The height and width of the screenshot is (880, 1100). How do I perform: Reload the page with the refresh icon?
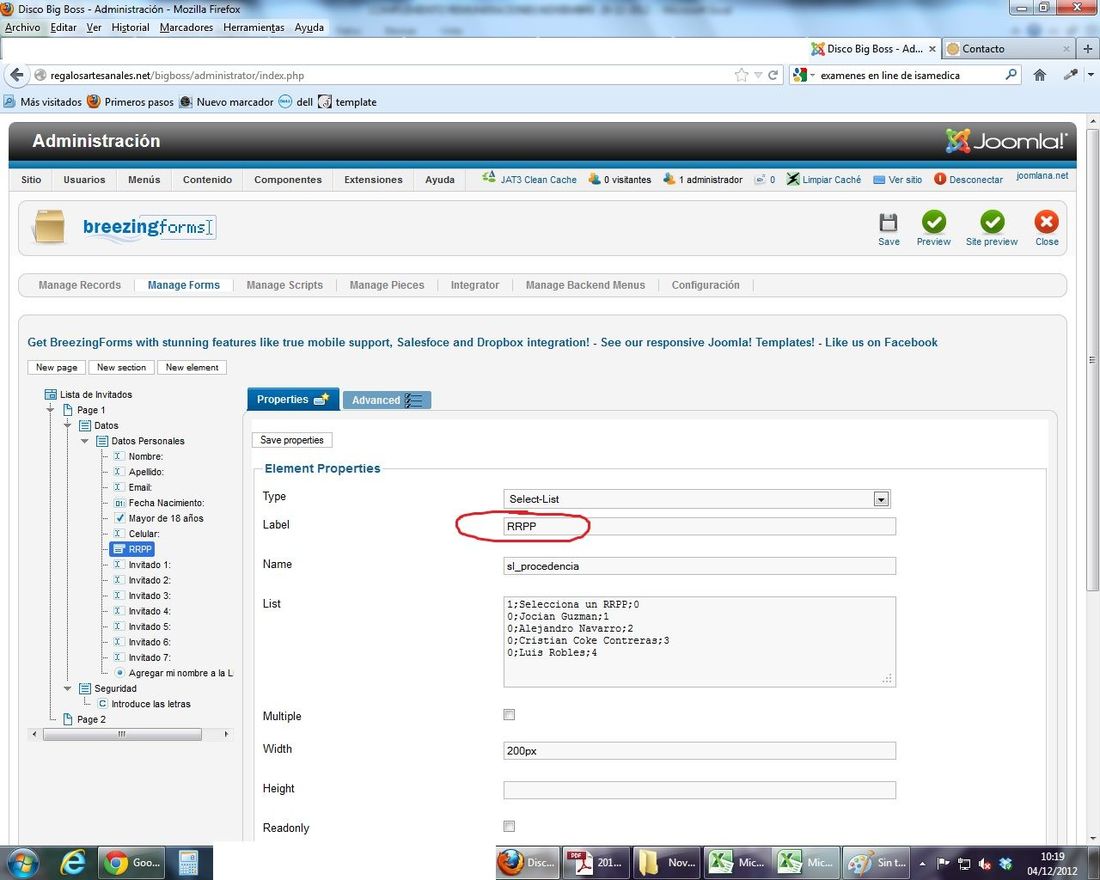773,75
